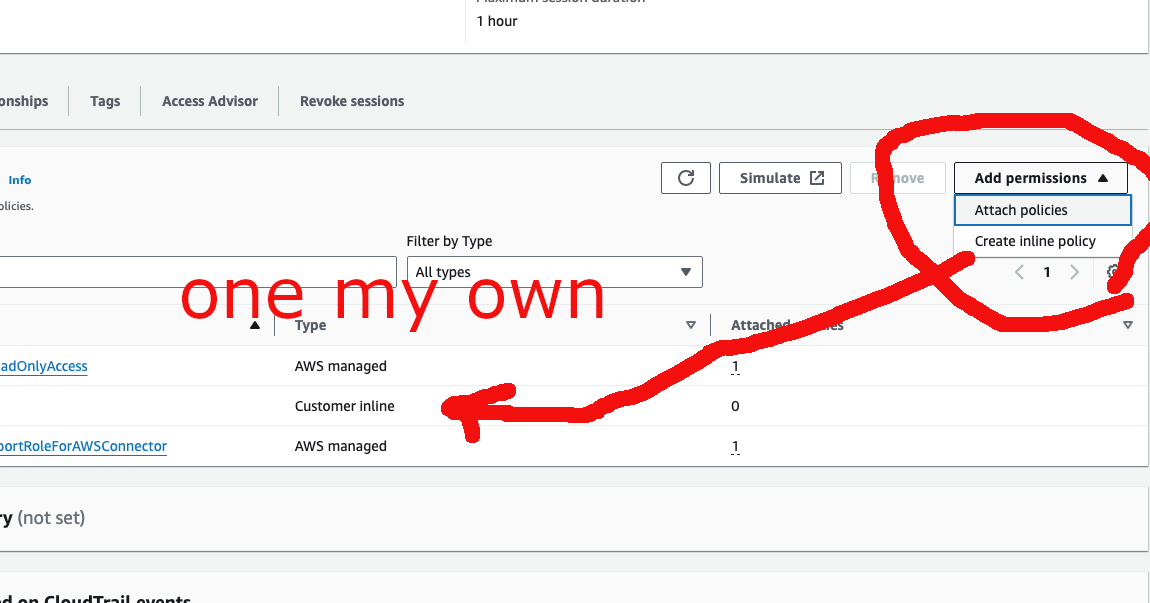The height and width of the screenshot is (603, 1150).
Task: Switch to the Tags tab
Action: pos(105,101)
